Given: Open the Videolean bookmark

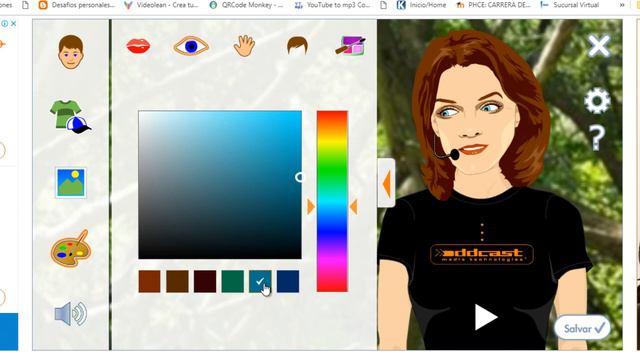Looking at the screenshot, I should [x=161, y=5].
